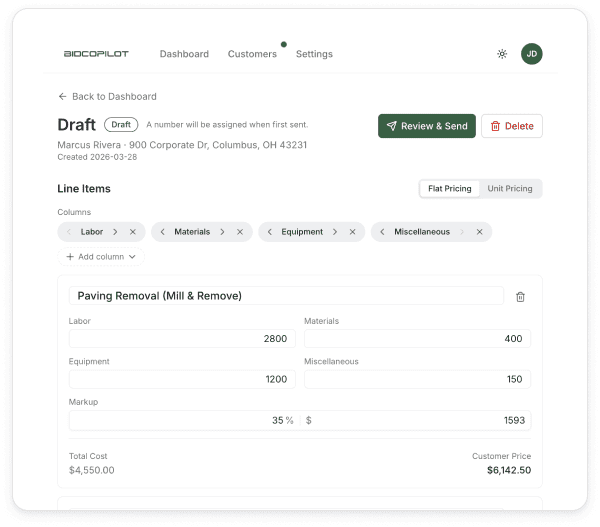Open the JD user avatar menu
This screenshot has height=527, width=600.
(532, 54)
